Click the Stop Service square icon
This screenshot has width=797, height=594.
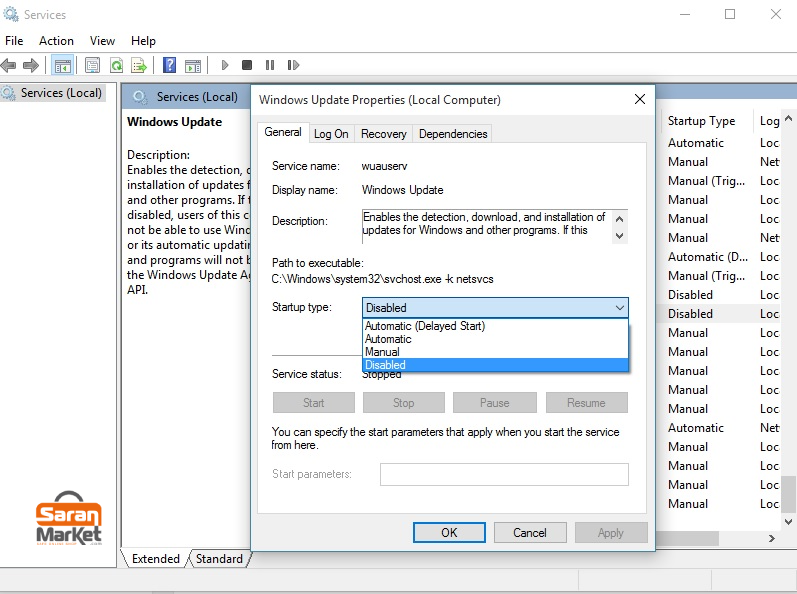pos(247,65)
